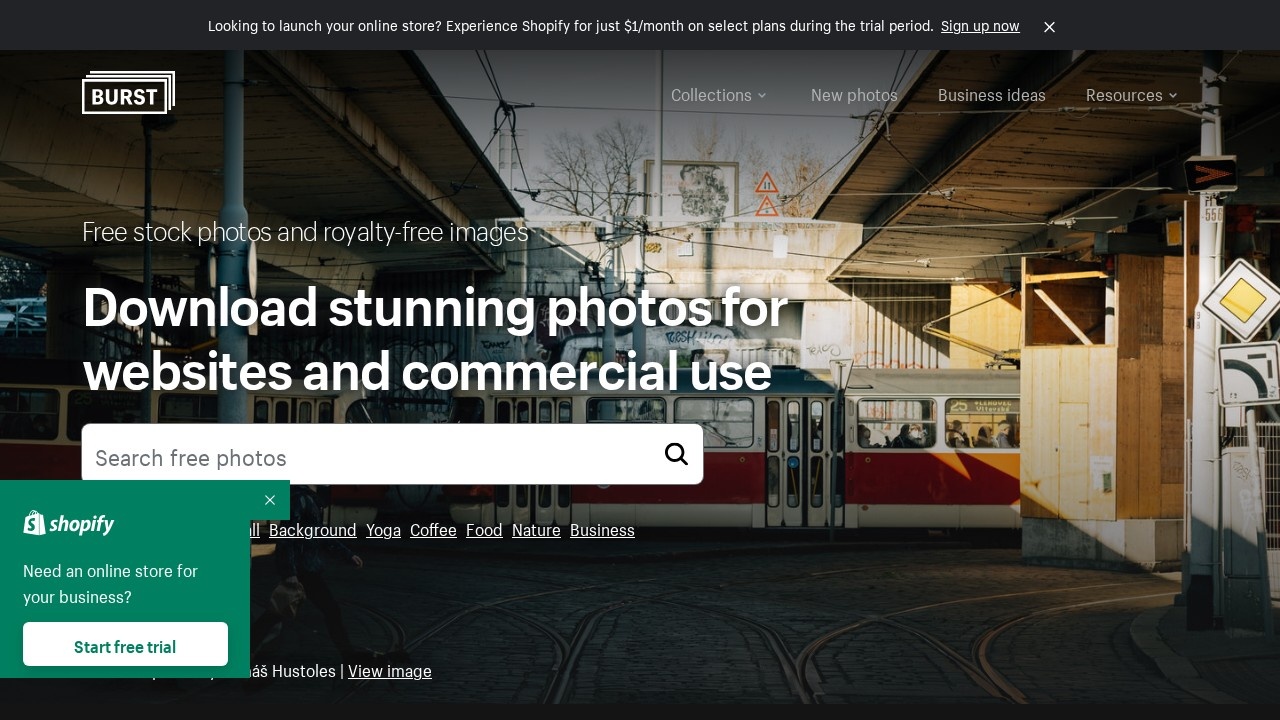Select the Background tag link
The height and width of the screenshot is (720, 1280).
tap(312, 530)
